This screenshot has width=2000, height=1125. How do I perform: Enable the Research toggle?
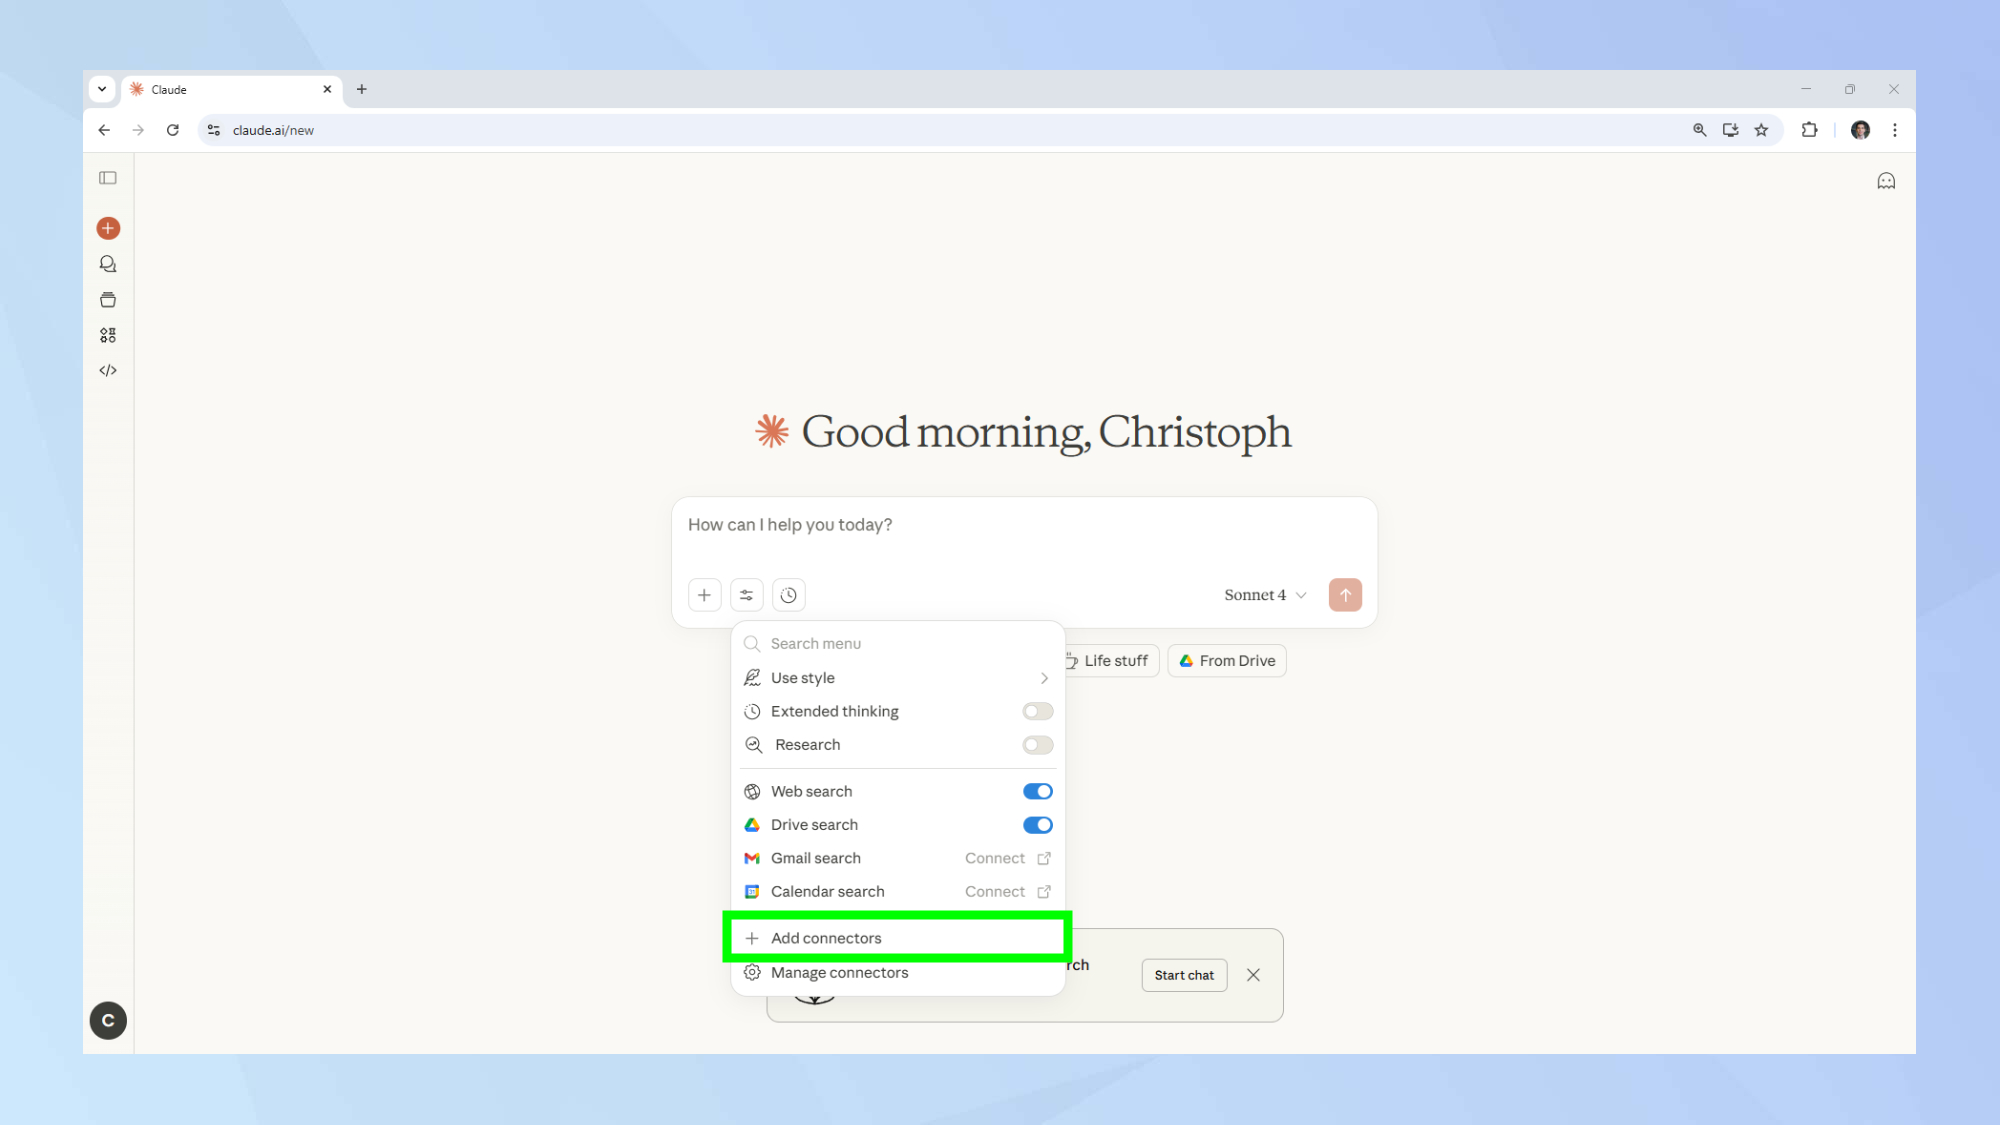point(1037,745)
